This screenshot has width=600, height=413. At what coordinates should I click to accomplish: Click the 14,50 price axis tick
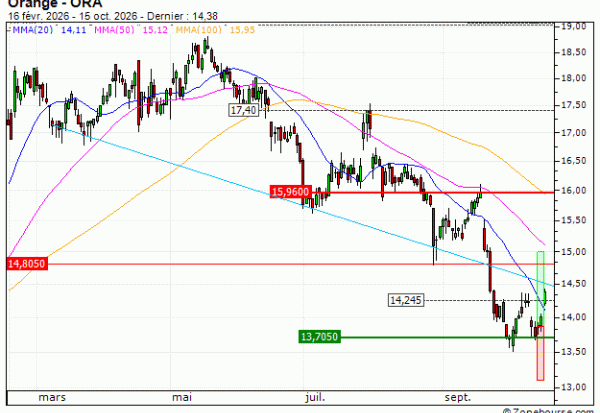pos(574,284)
